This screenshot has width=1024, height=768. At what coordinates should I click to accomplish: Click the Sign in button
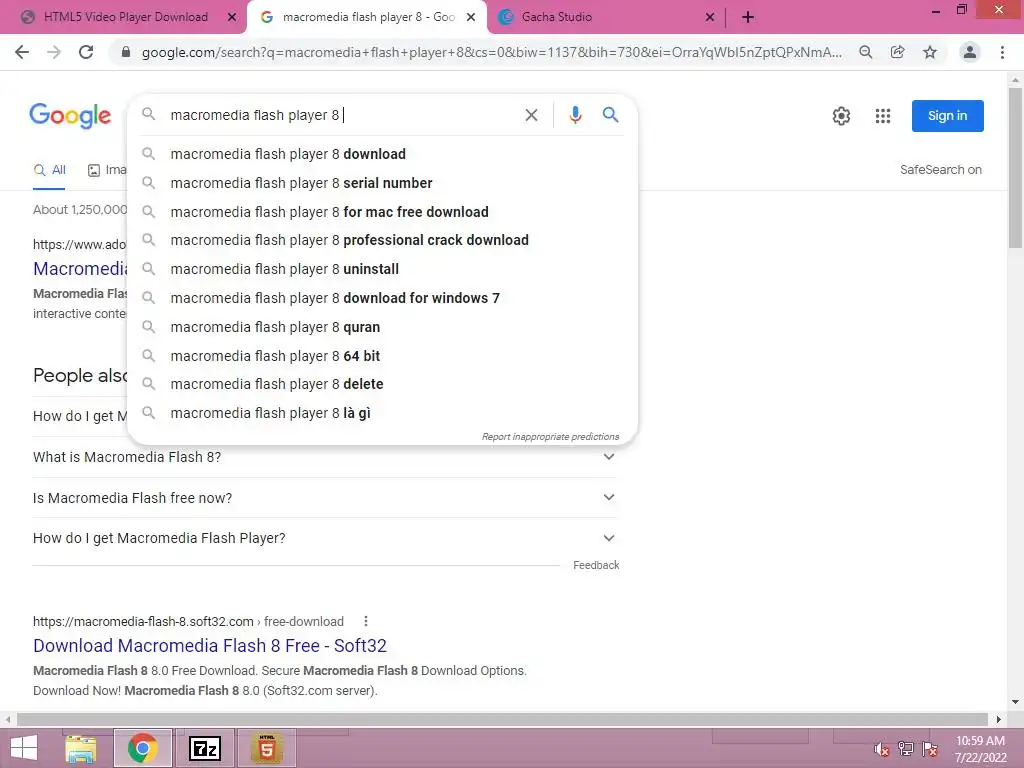[x=947, y=116]
